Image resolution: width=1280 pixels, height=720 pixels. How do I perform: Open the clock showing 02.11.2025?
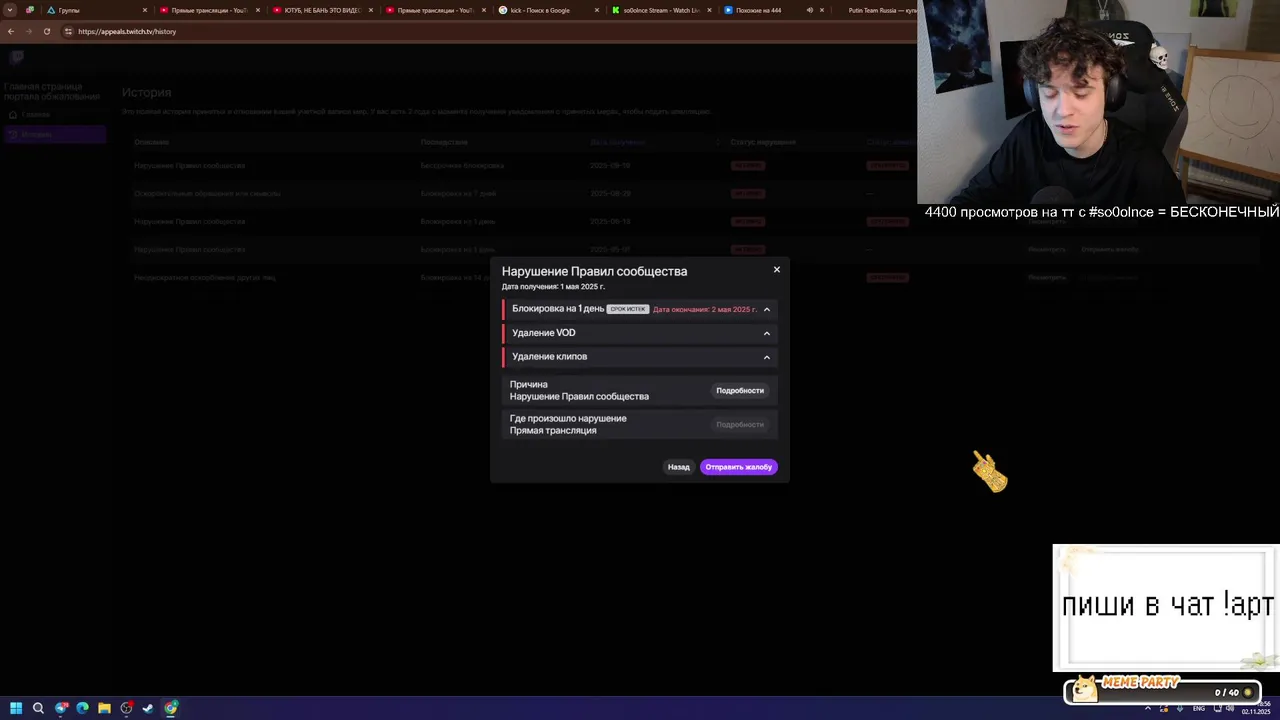click(1256, 708)
